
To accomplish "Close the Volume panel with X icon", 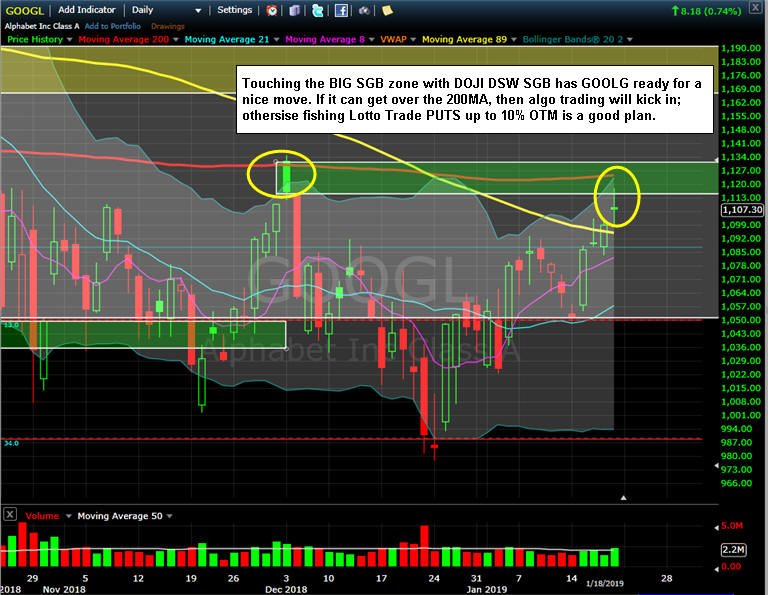I will pyautogui.click(x=10, y=515).
